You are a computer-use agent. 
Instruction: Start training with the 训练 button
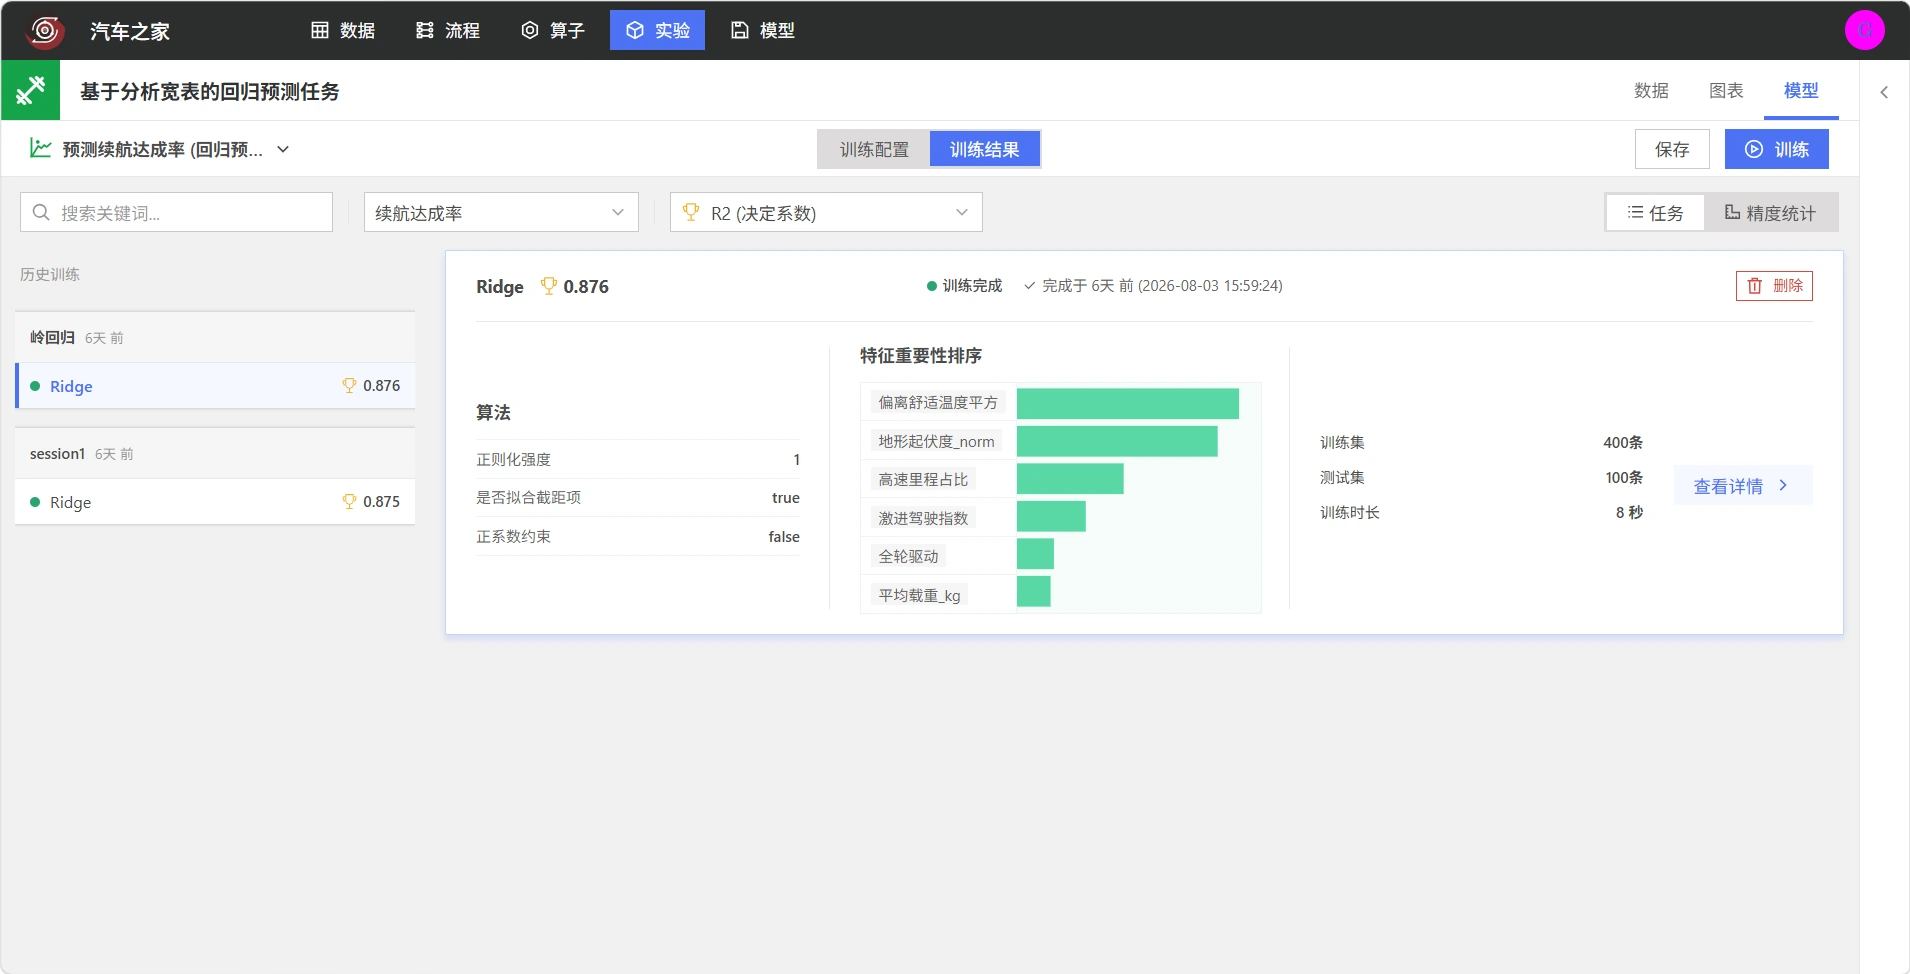pyautogui.click(x=1777, y=150)
